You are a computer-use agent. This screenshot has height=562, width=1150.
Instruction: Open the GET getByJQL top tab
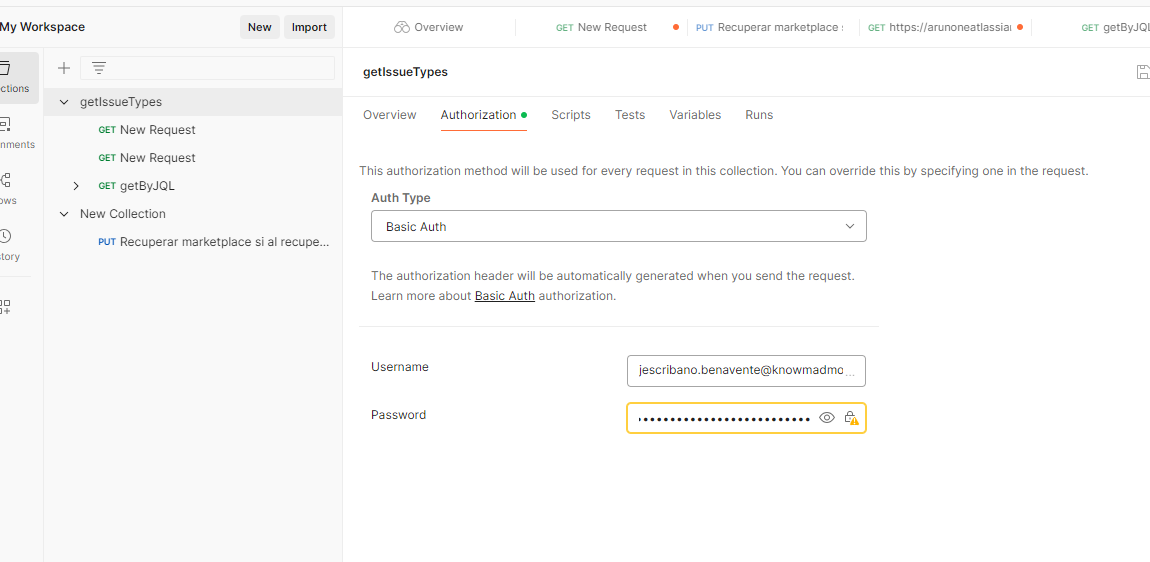coord(1115,27)
